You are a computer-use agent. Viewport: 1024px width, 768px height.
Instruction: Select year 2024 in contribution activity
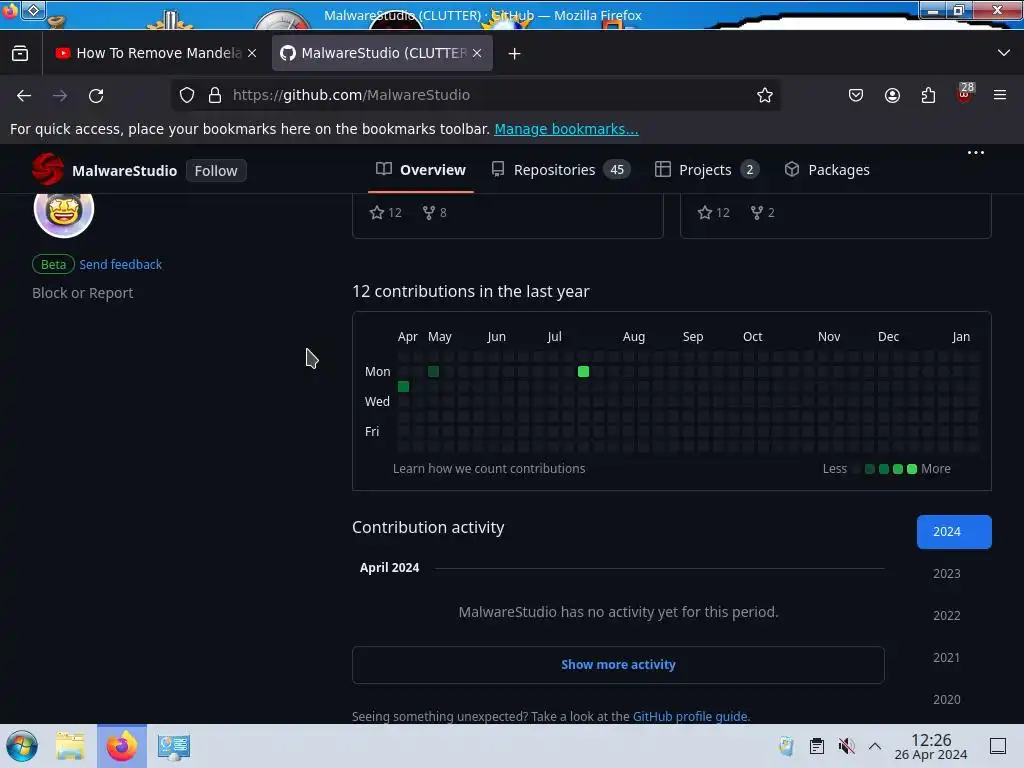pos(954,532)
